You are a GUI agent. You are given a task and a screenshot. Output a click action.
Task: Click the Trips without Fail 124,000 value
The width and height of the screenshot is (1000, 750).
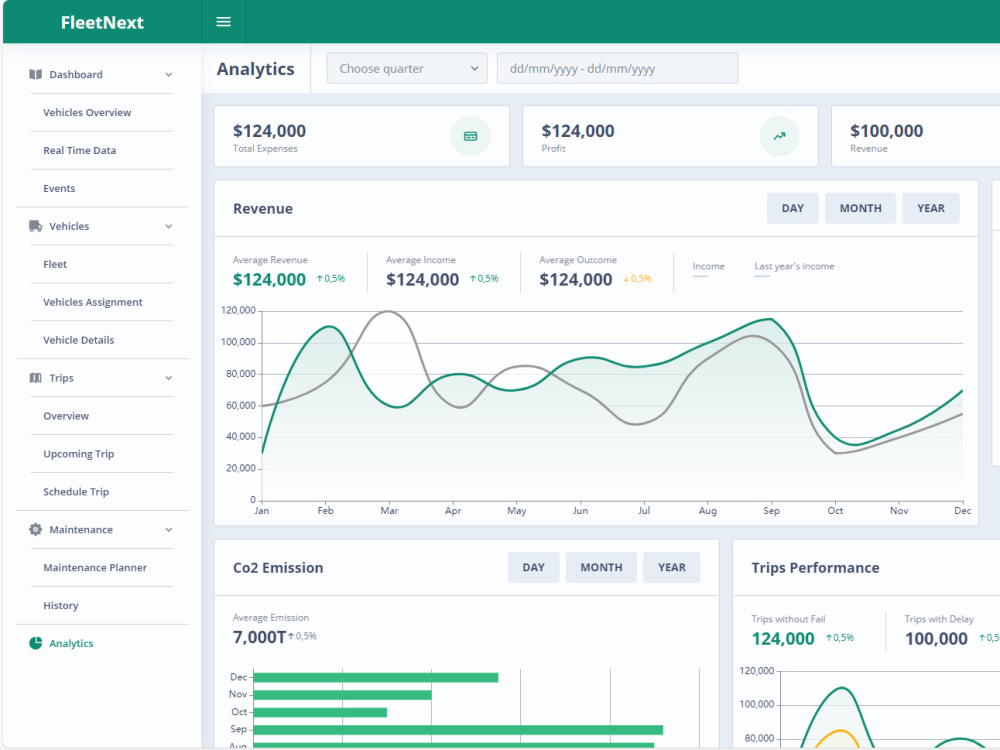tap(783, 638)
